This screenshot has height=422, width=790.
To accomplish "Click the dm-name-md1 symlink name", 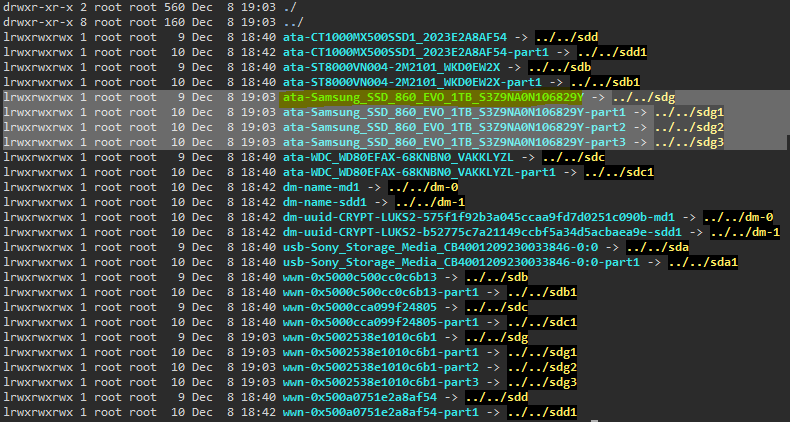I will 321,187.
